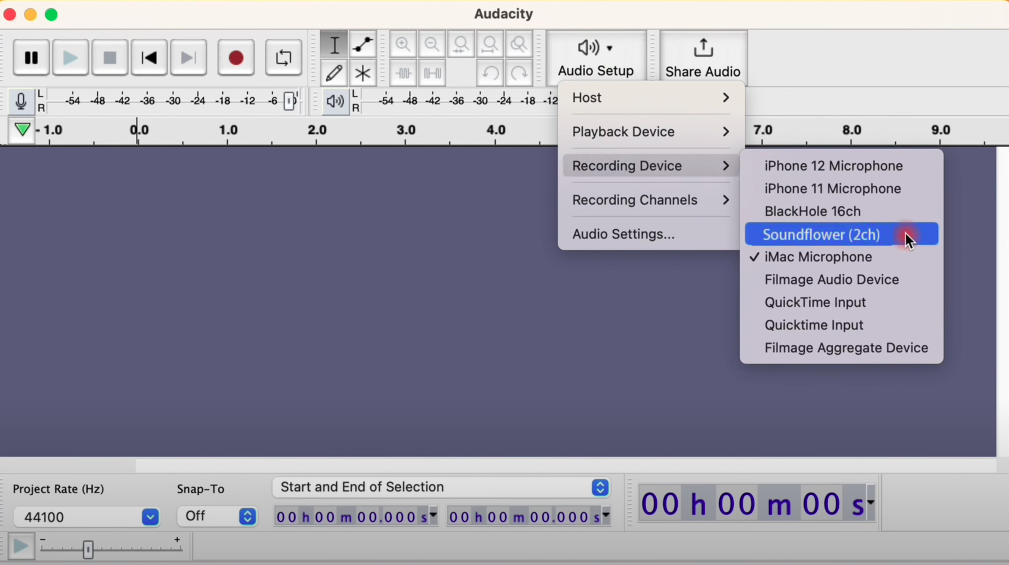
Task: Click the Audio Setup toolbar button
Action: pos(596,58)
